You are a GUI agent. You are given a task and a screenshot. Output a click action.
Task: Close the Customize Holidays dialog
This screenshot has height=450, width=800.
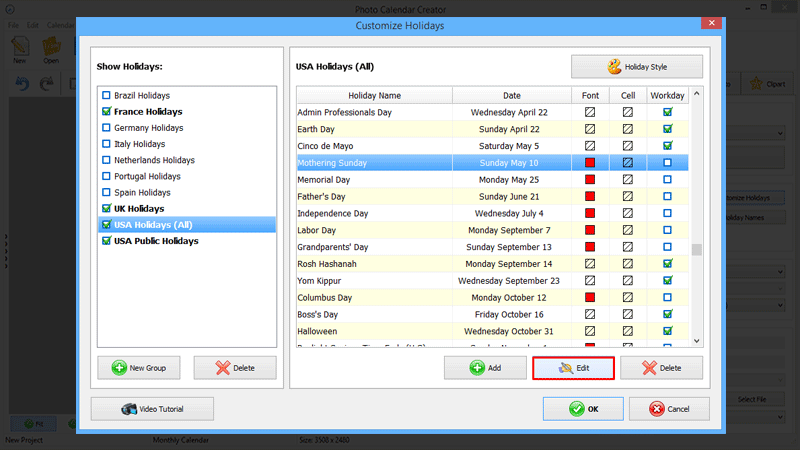[x=711, y=23]
